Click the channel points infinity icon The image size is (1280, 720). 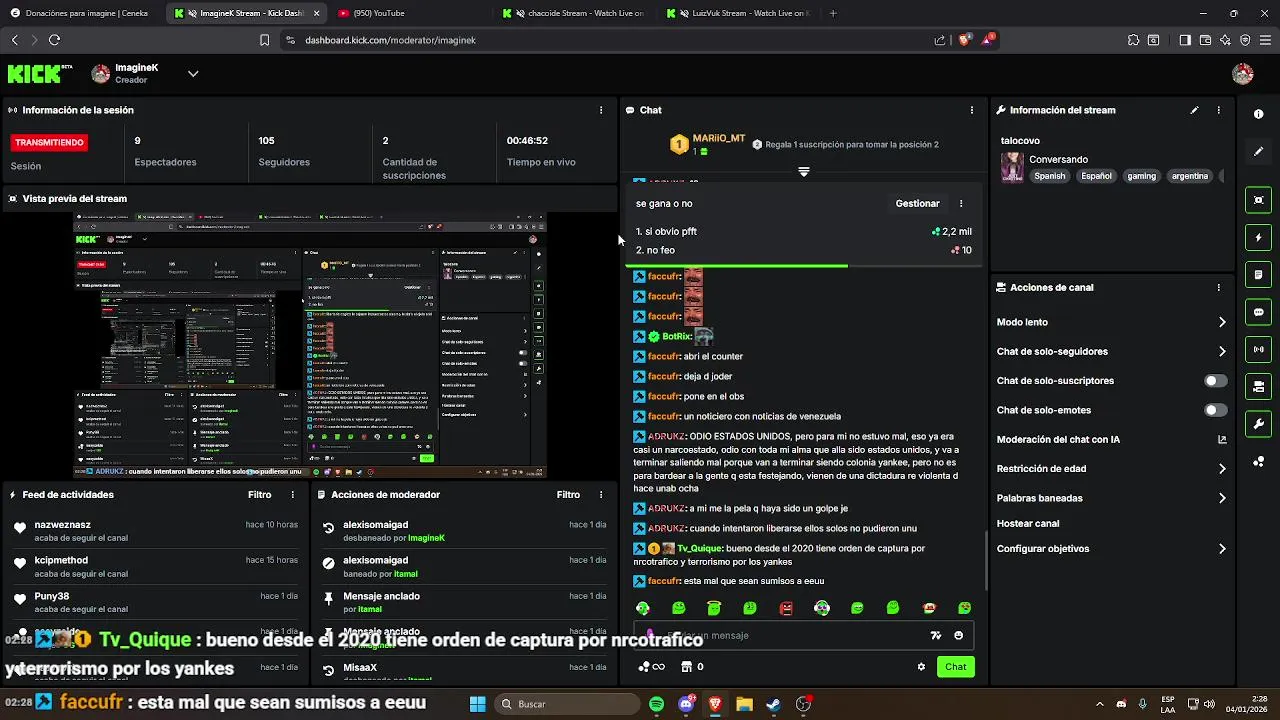pos(651,667)
